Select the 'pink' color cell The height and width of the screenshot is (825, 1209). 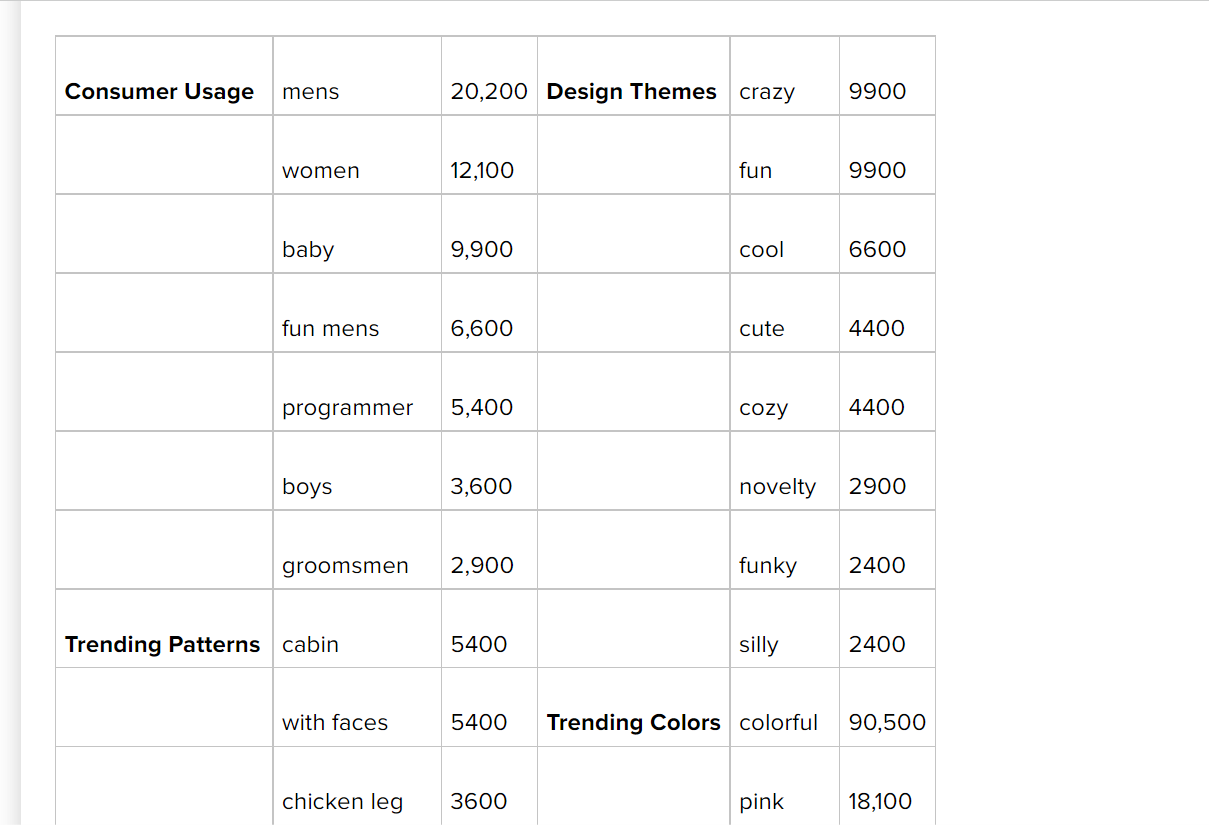784,786
